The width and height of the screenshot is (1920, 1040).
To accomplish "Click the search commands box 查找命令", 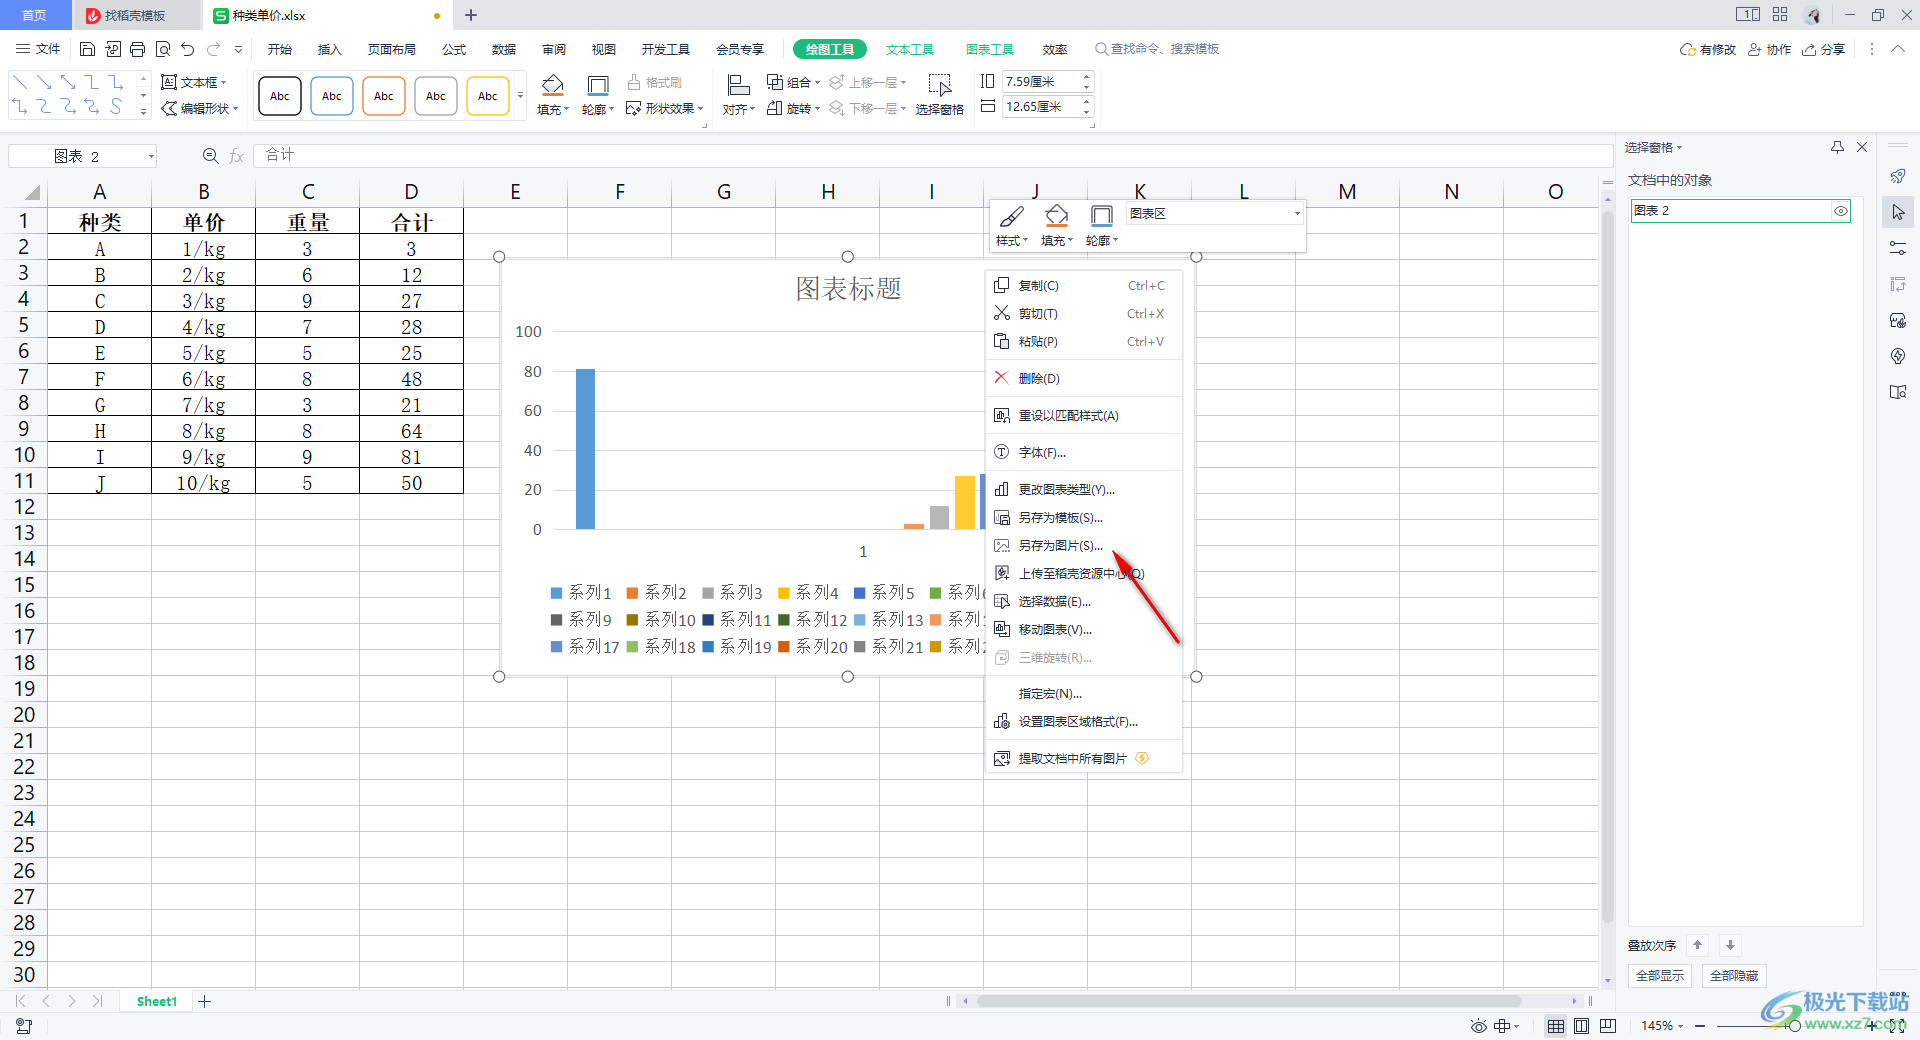I will [1157, 49].
